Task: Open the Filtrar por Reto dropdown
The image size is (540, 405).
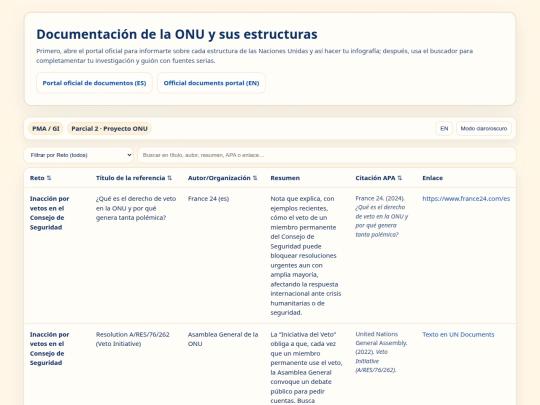Action: click(x=79, y=155)
